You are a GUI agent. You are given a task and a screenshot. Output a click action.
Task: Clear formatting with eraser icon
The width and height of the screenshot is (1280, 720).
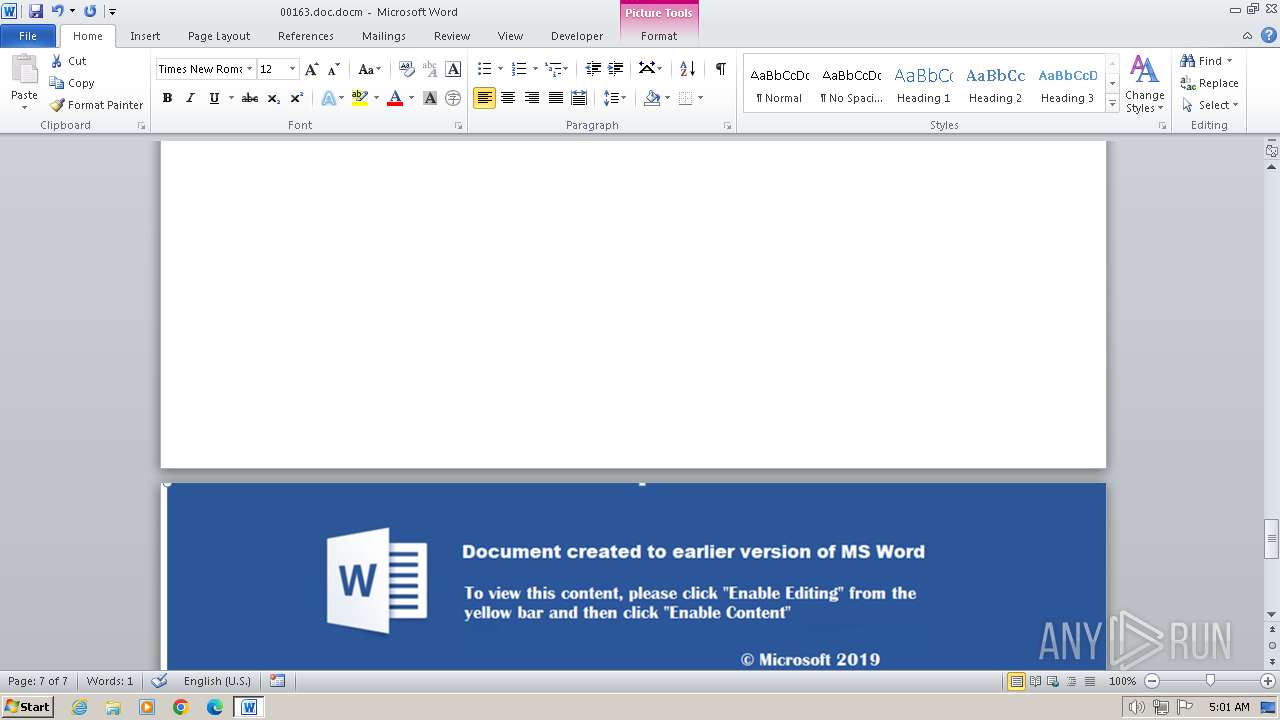pos(407,69)
